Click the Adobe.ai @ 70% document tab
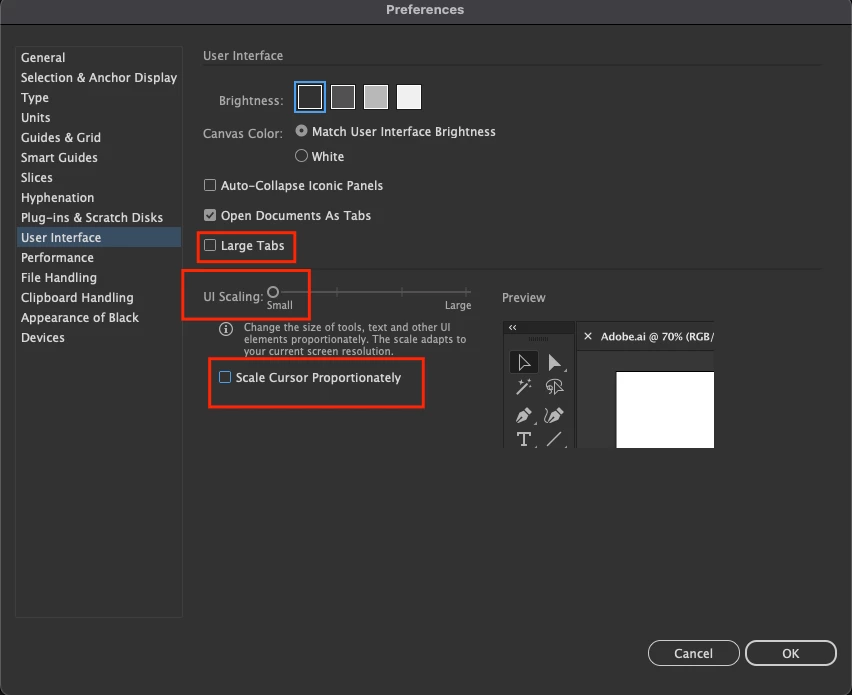Image resolution: width=852 pixels, height=695 pixels. coord(646,336)
